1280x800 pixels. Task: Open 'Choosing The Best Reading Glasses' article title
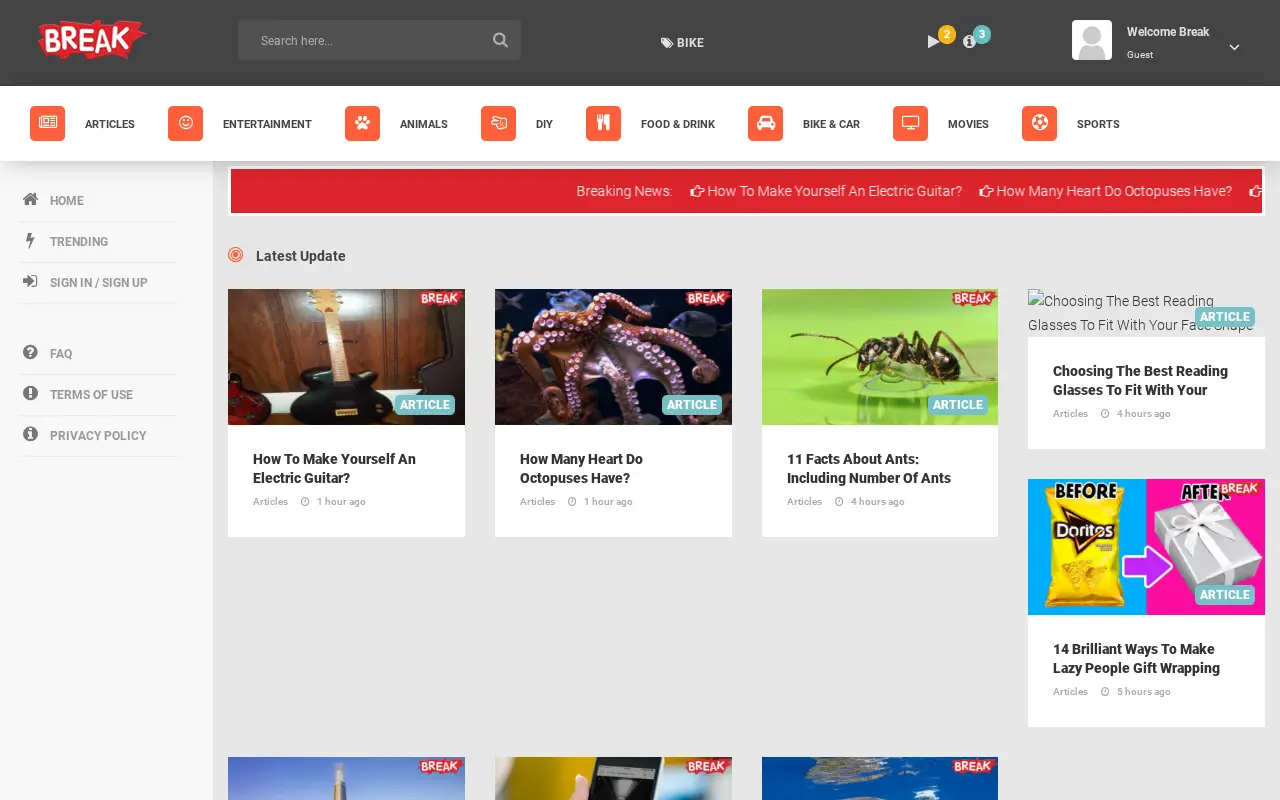pyautogui.click(x=1140, y=380)
